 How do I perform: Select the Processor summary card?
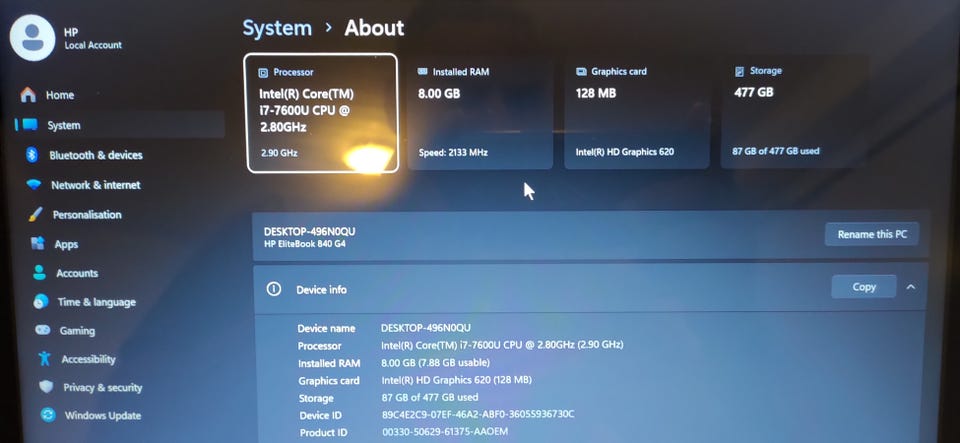pos(321,113)
